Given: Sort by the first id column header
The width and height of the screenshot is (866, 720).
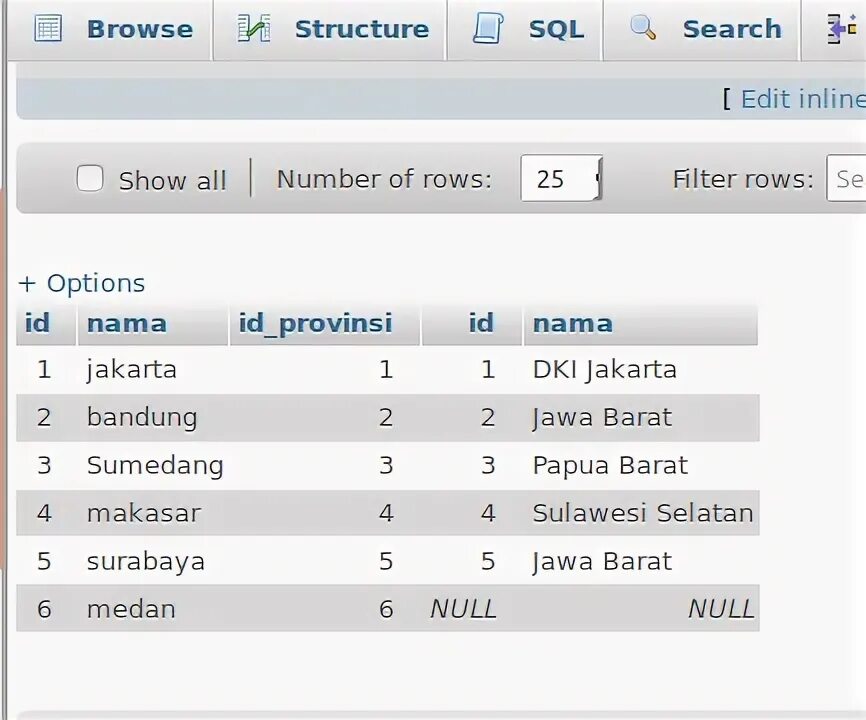Looking at the screenshot, I should pyautogui.click(x=37, y=323).
